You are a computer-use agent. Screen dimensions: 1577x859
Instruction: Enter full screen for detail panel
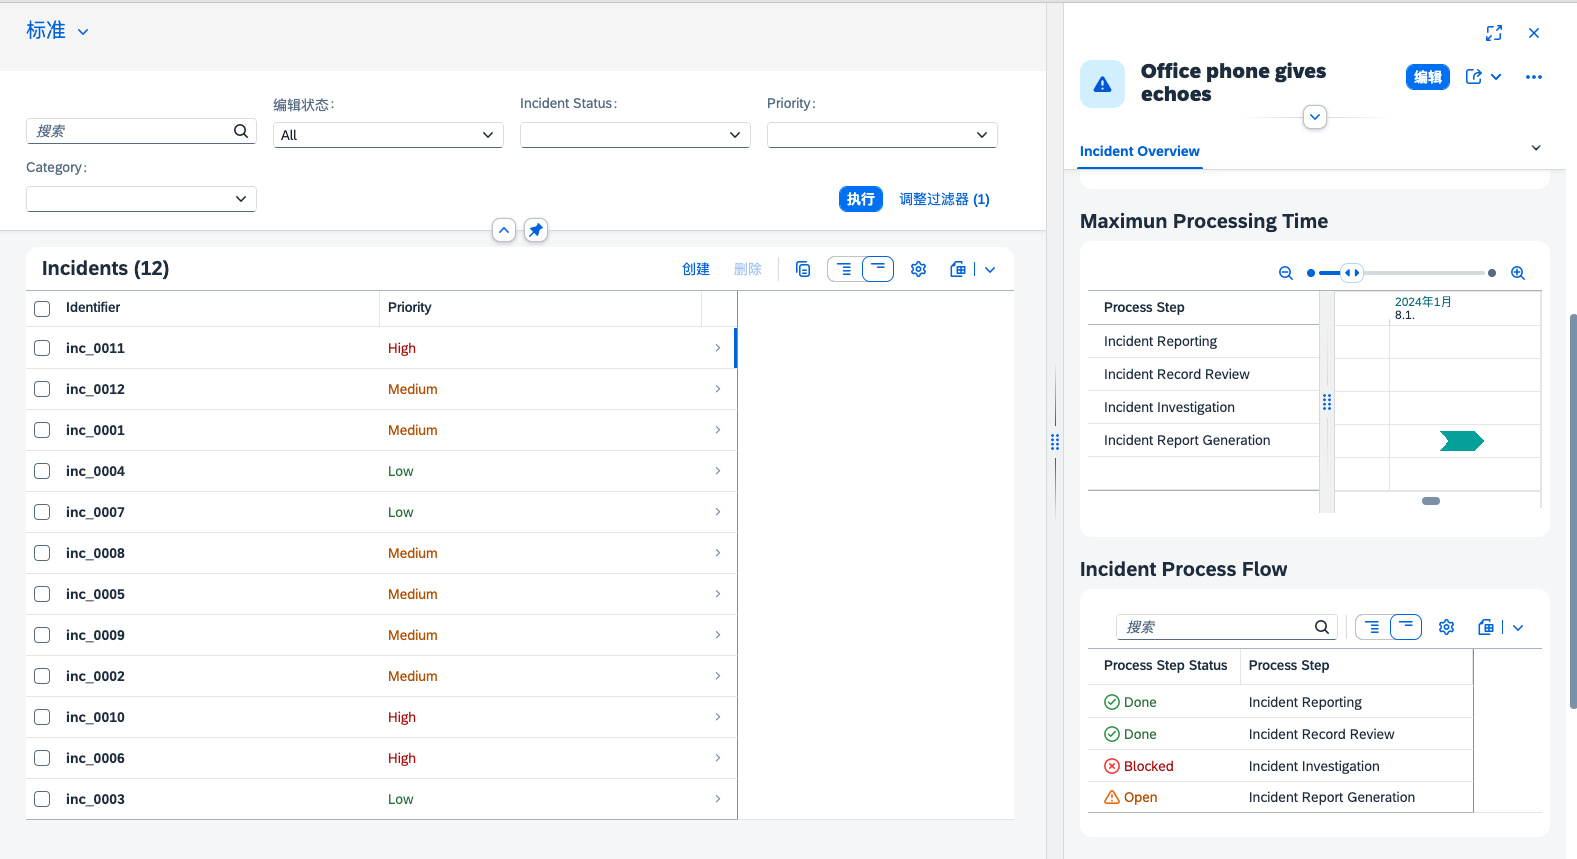(1493, 33)
